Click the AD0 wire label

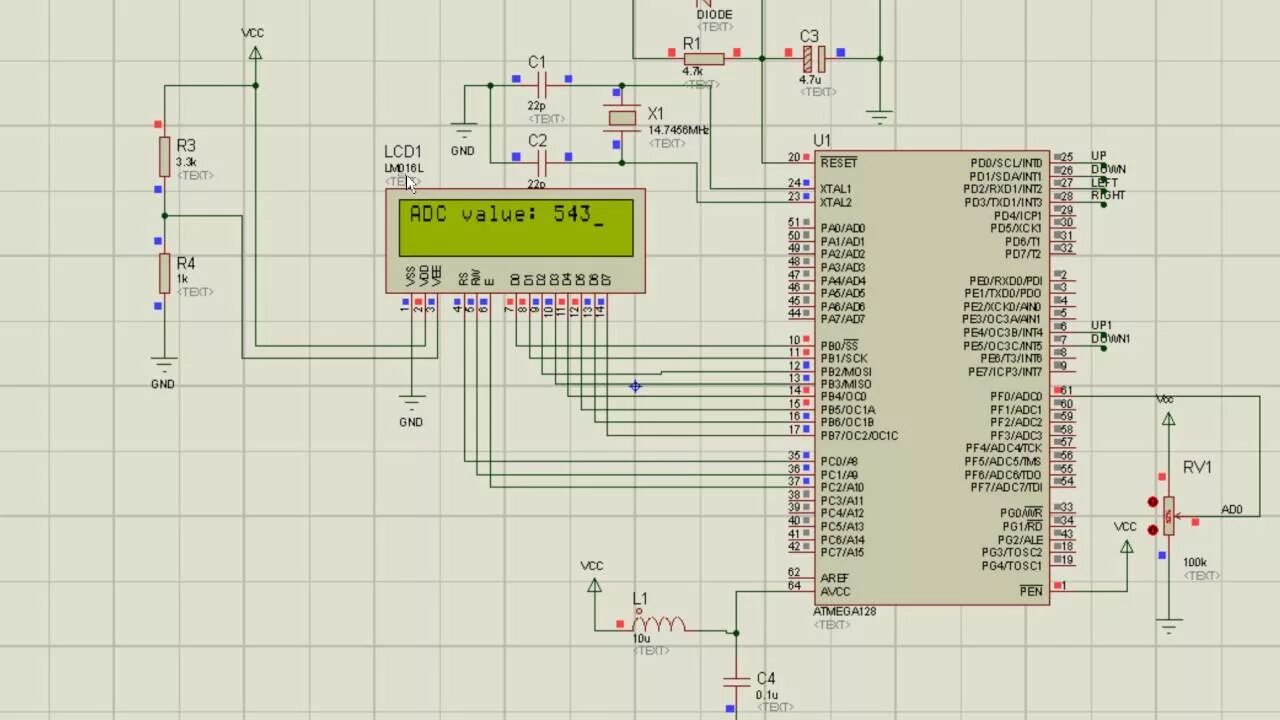point(1232,510)
